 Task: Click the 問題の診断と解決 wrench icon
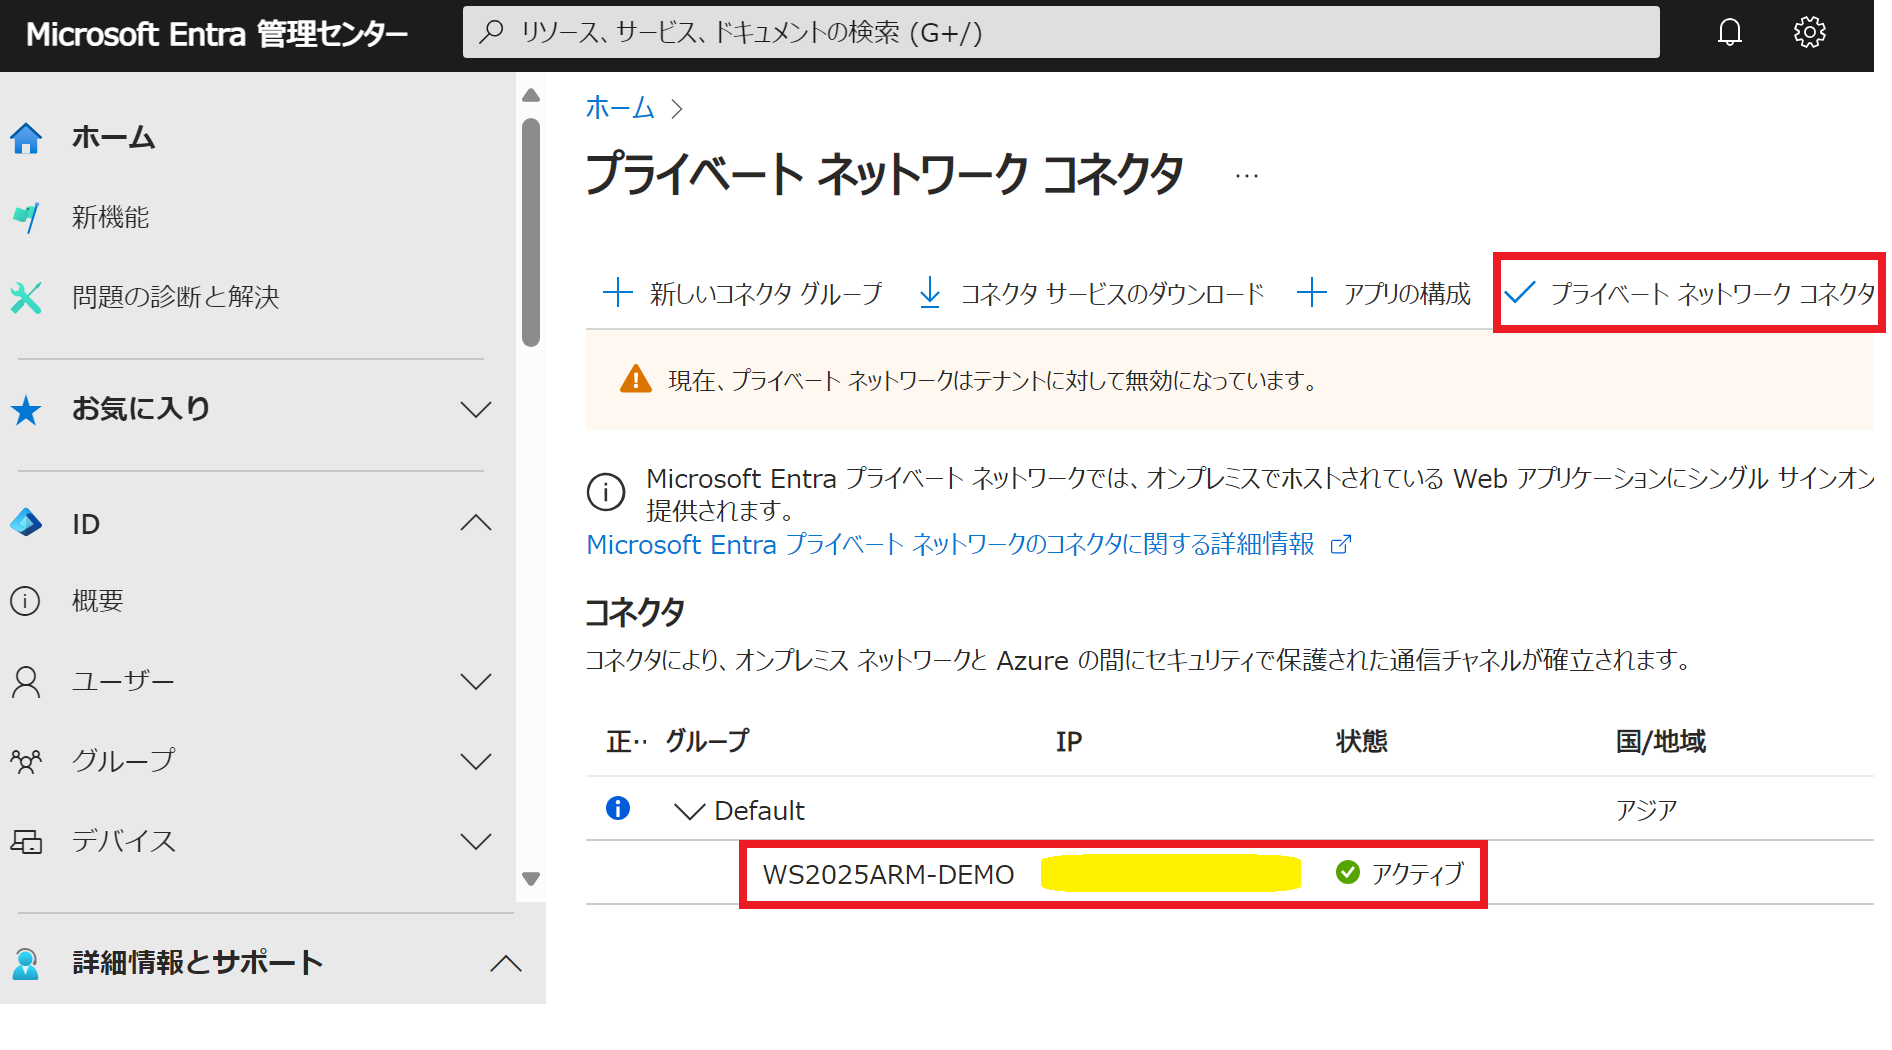pyautogui.click(x=26, y=297)
